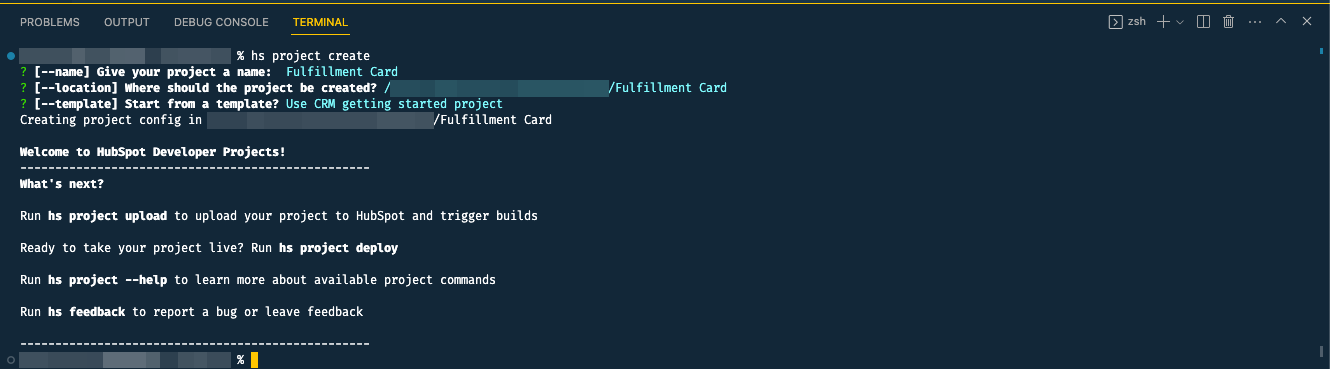1330x369 pixels.
Task: Click the blue command decoration dot
Action: (x=10, y=56)
